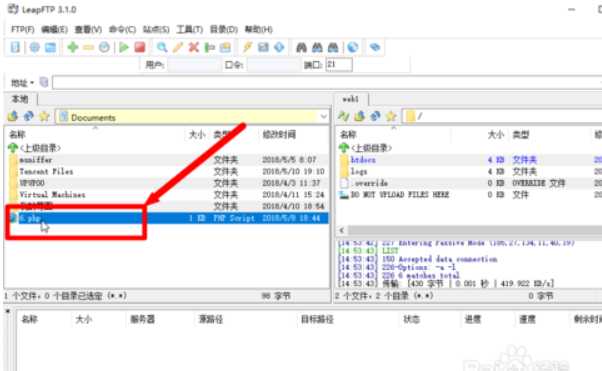Click the 口令 password field
The height and width of the screenshot is (371, 602).
(273, 65)
